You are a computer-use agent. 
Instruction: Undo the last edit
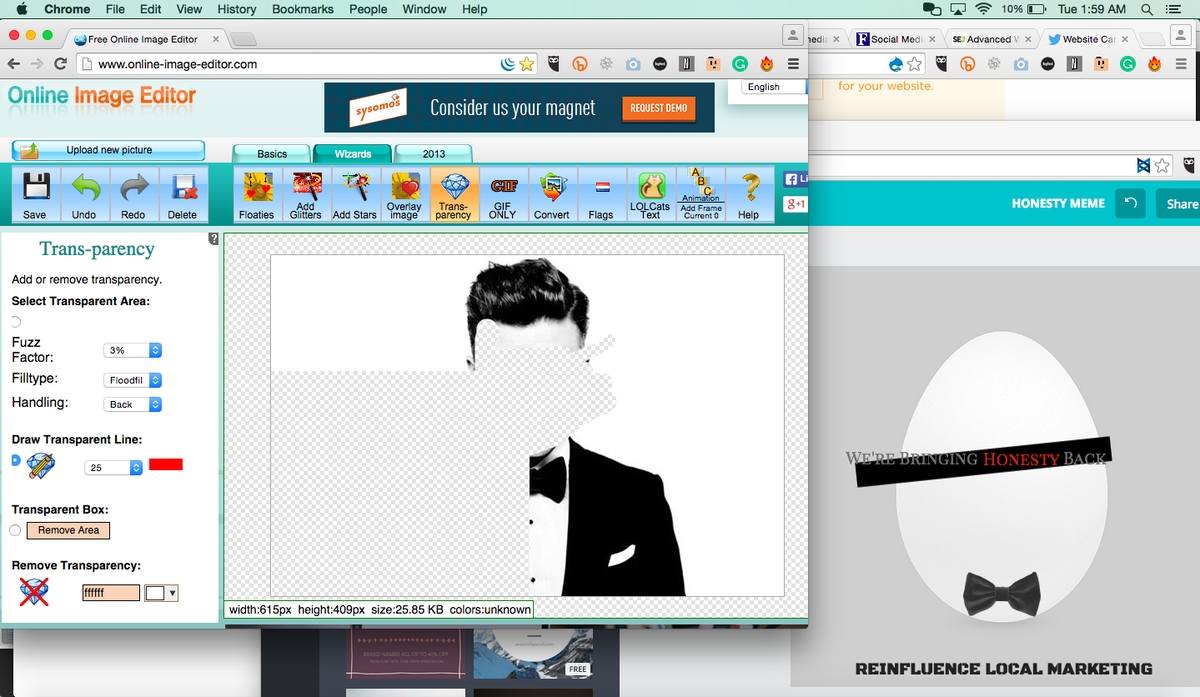pos(85,193)
